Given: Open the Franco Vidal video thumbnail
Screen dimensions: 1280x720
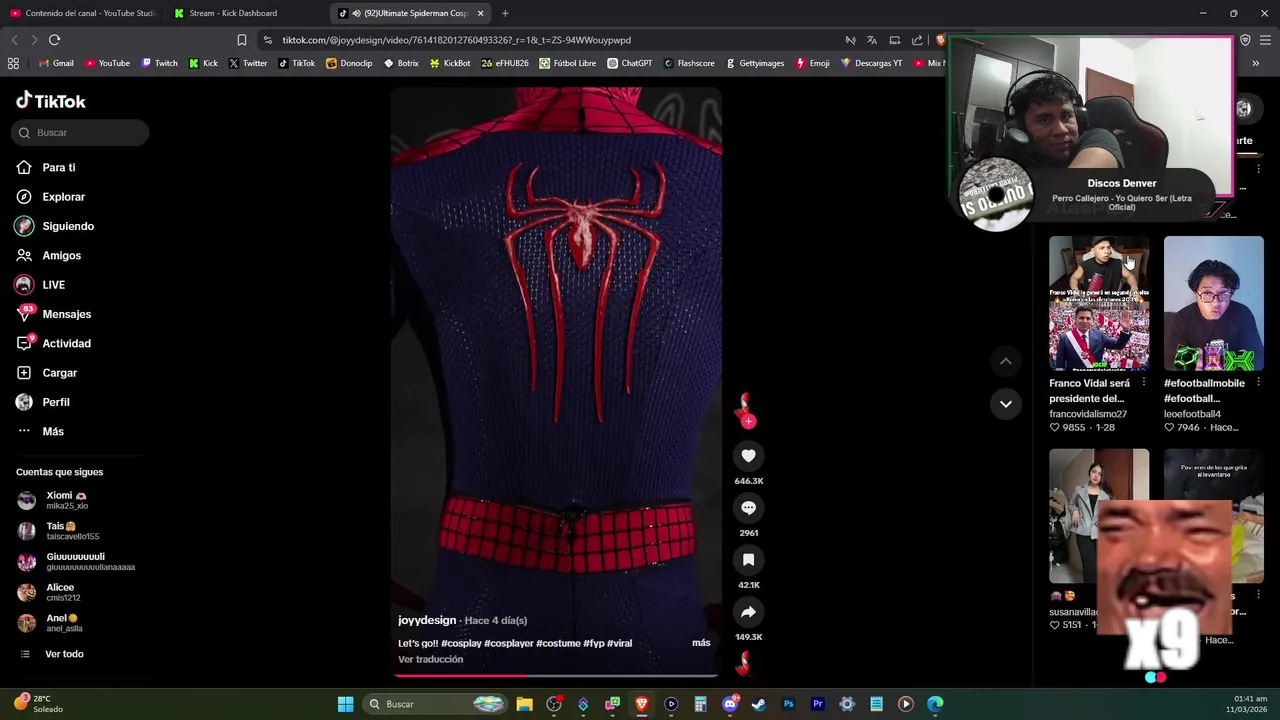Looking at the screenshot, I should coord(1099,303).
